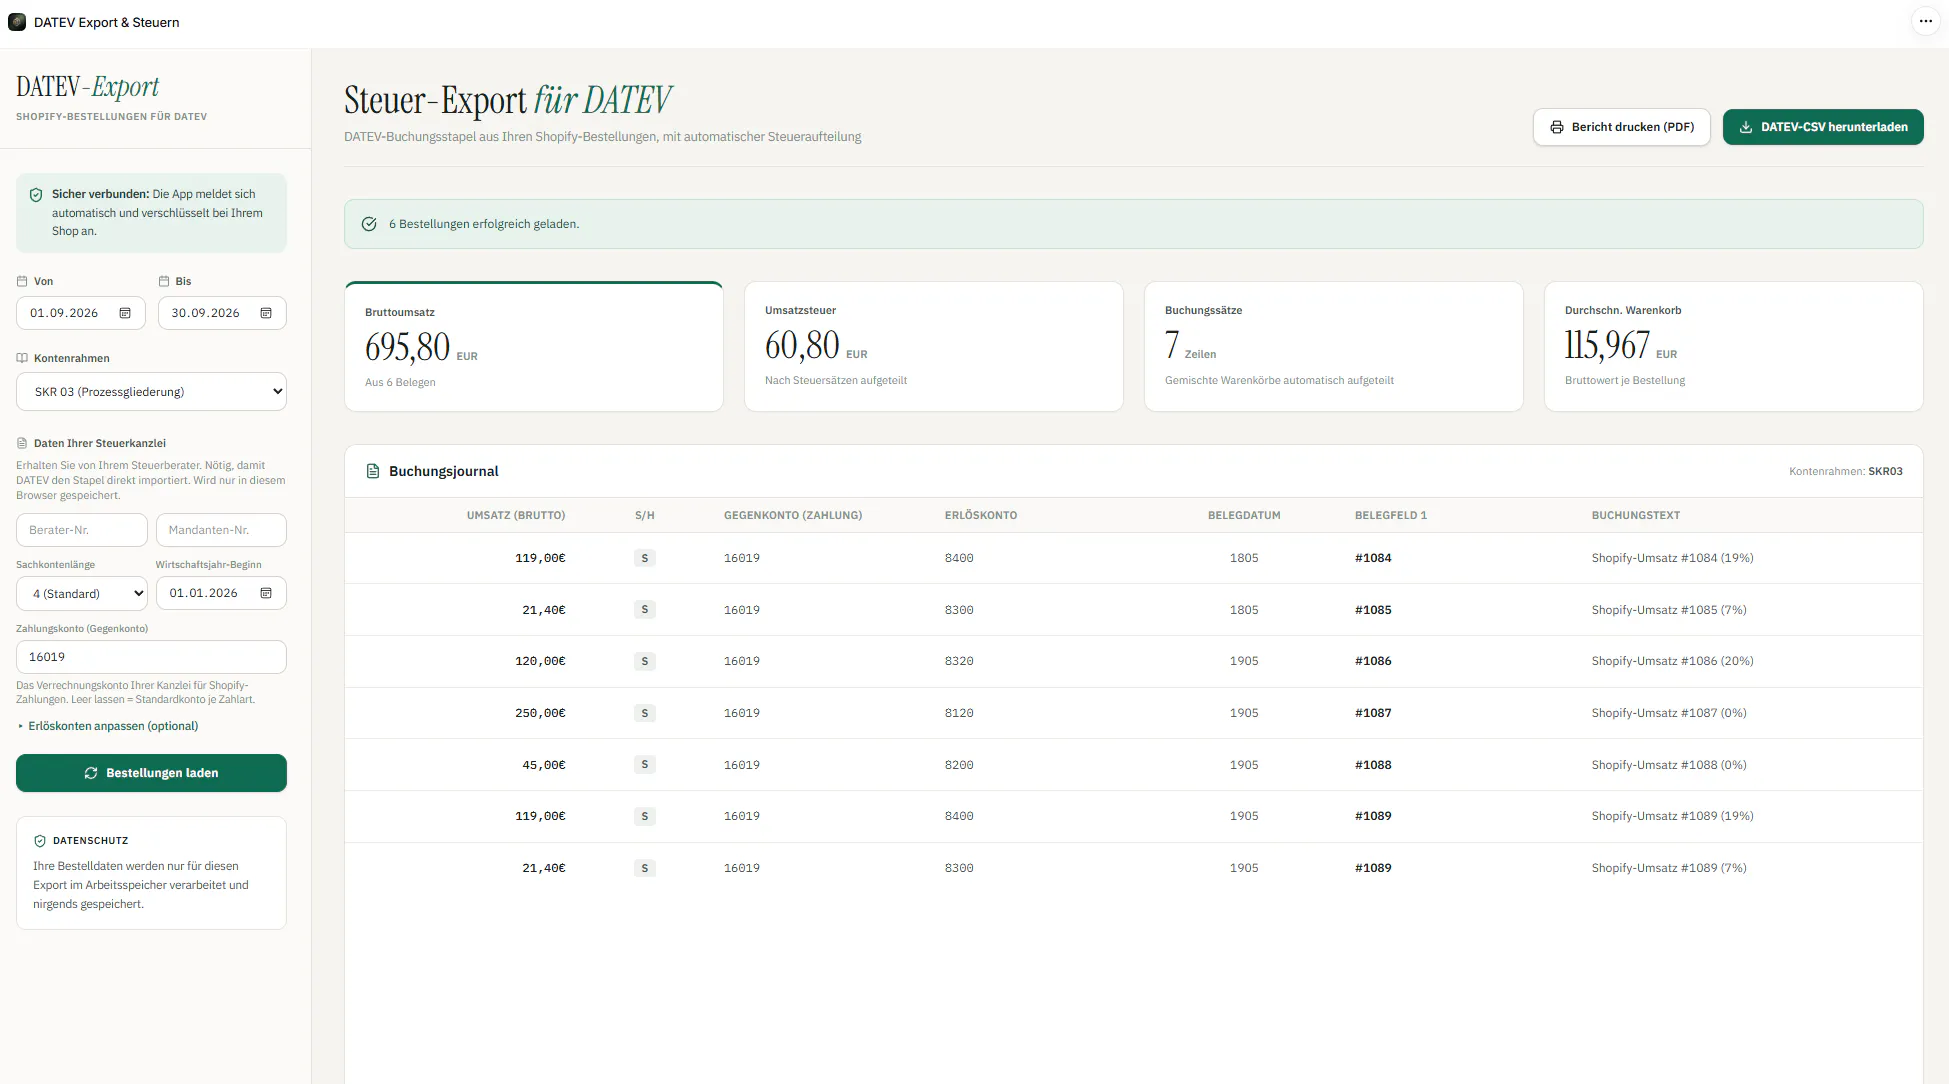Focus the Mandanten-Nr. input field
1949x1084 pixels.
coord(221,530)
